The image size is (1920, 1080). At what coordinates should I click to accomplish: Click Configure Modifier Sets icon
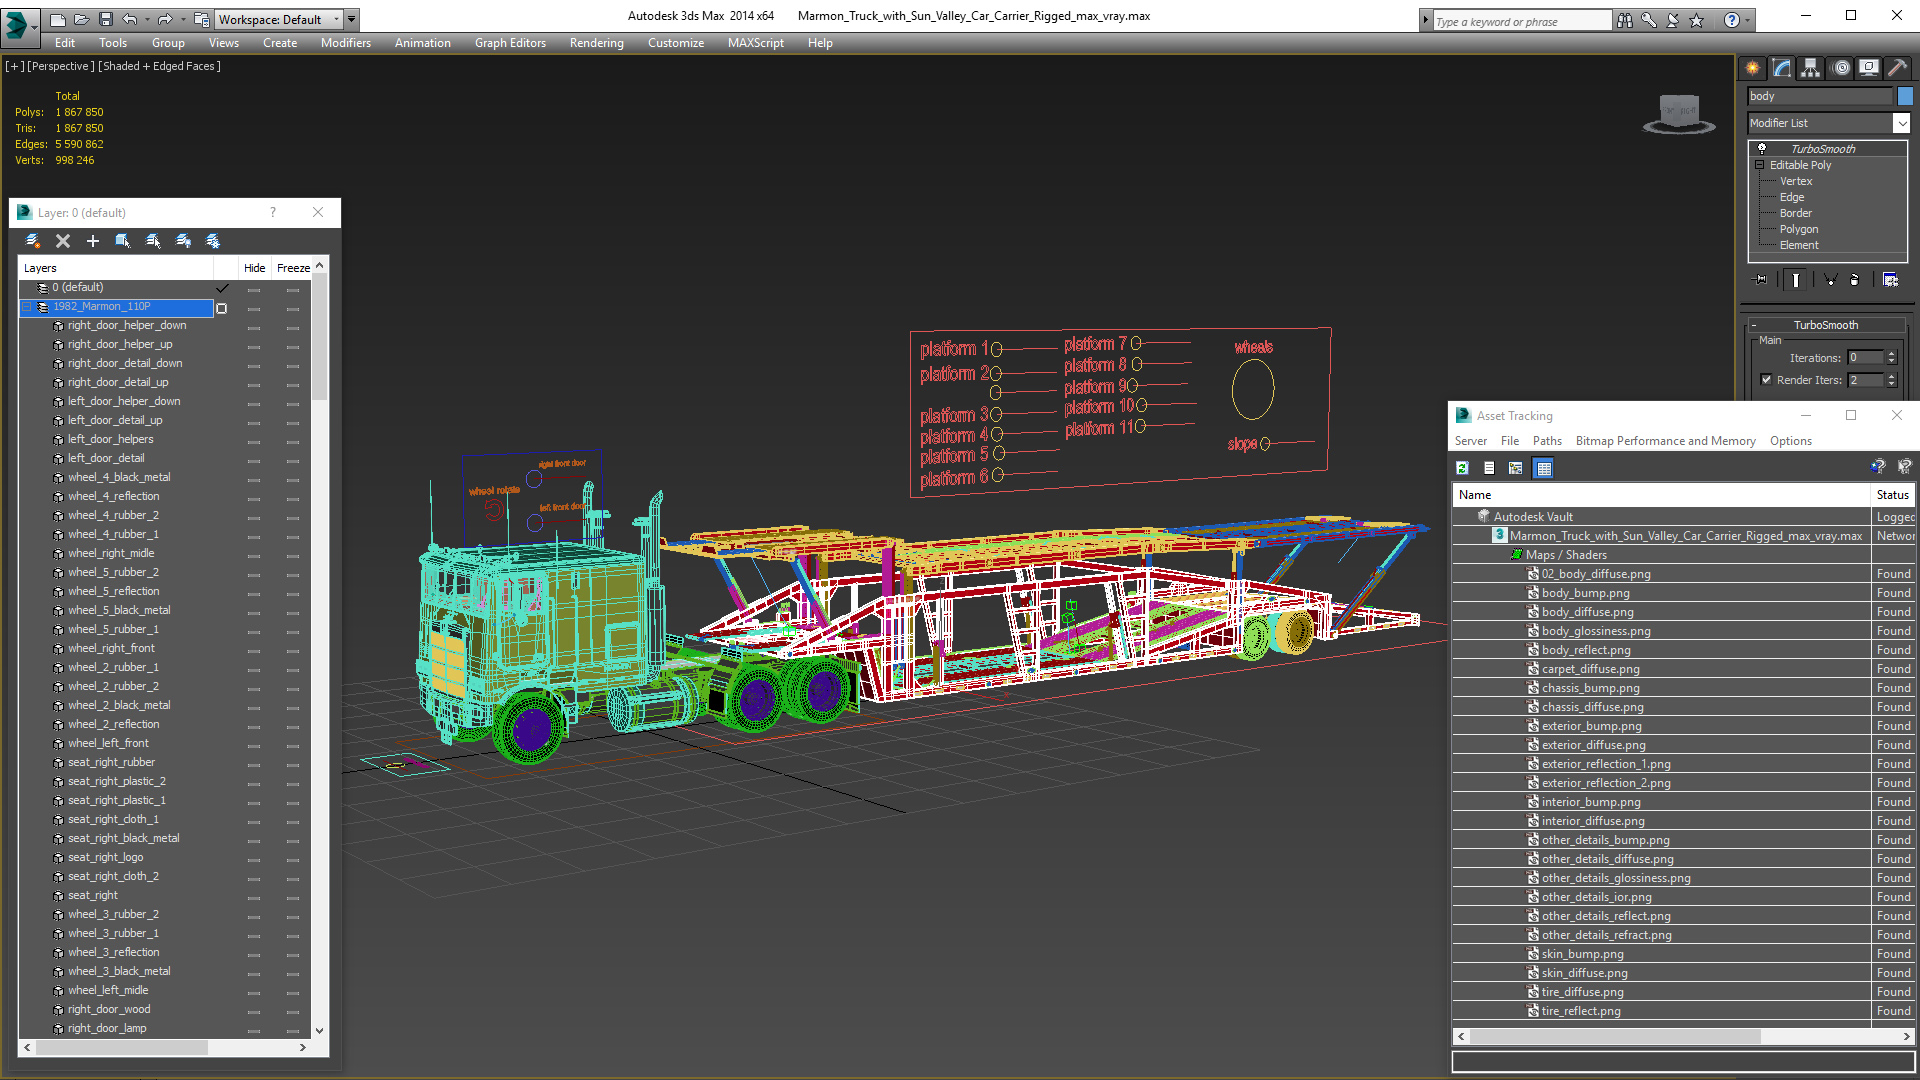1890,280
